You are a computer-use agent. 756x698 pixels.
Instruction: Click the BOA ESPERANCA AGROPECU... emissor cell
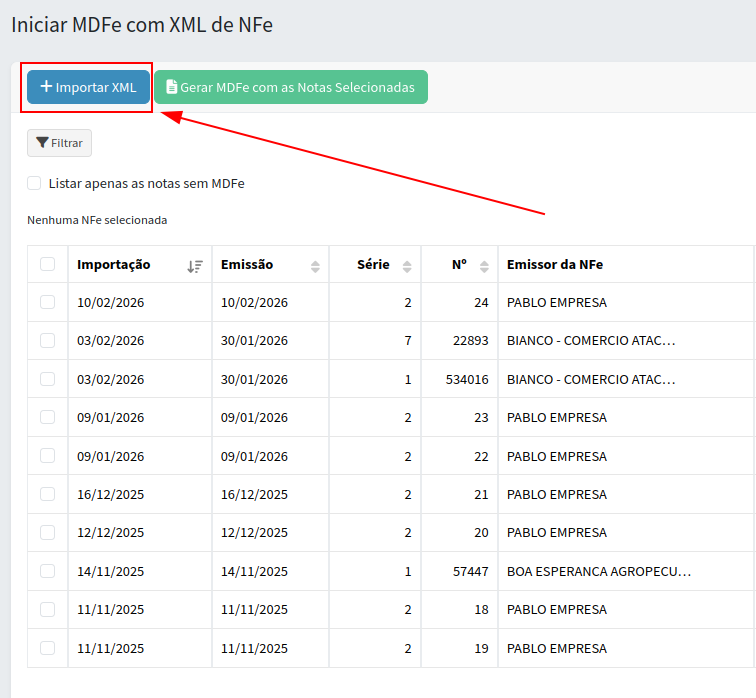coord(599,571)
